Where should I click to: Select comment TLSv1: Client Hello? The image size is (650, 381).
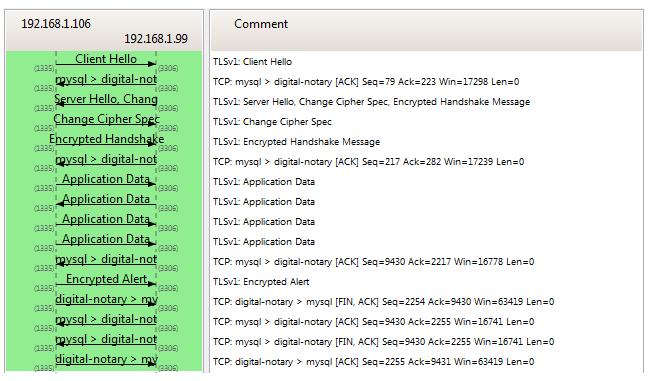(252, 62)
